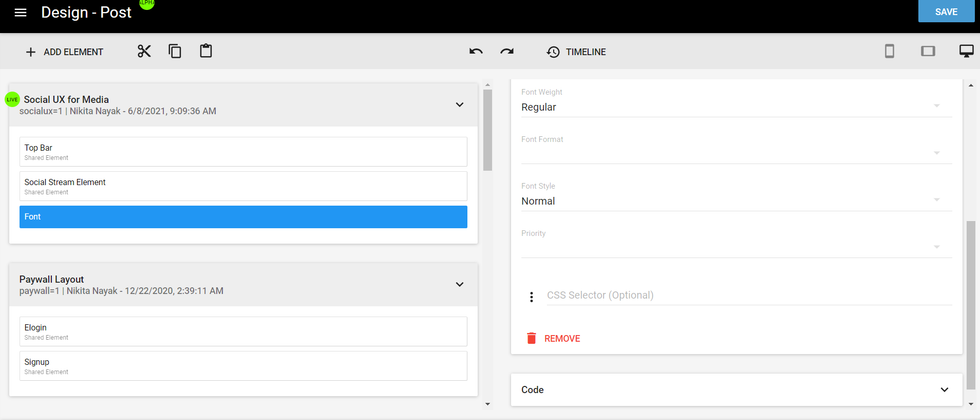The image size is (980, 420).
Task: Expand the Code section
Action: (x=944, y=389)
